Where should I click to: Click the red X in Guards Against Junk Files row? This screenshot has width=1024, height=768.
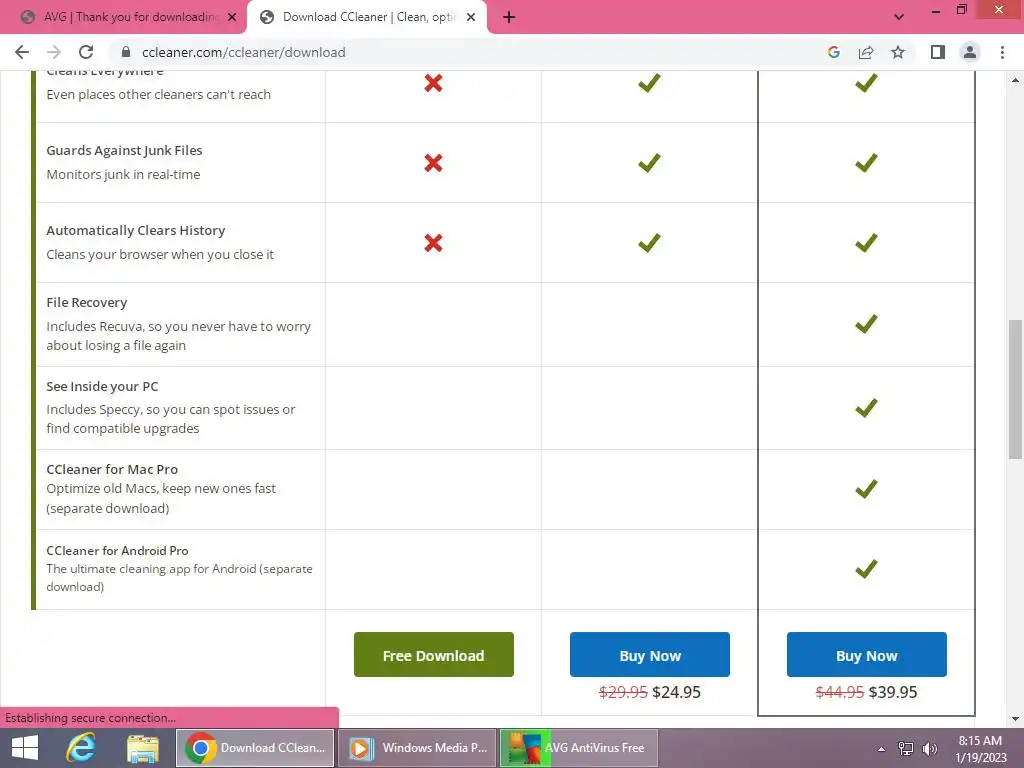[x=433, y=163]
